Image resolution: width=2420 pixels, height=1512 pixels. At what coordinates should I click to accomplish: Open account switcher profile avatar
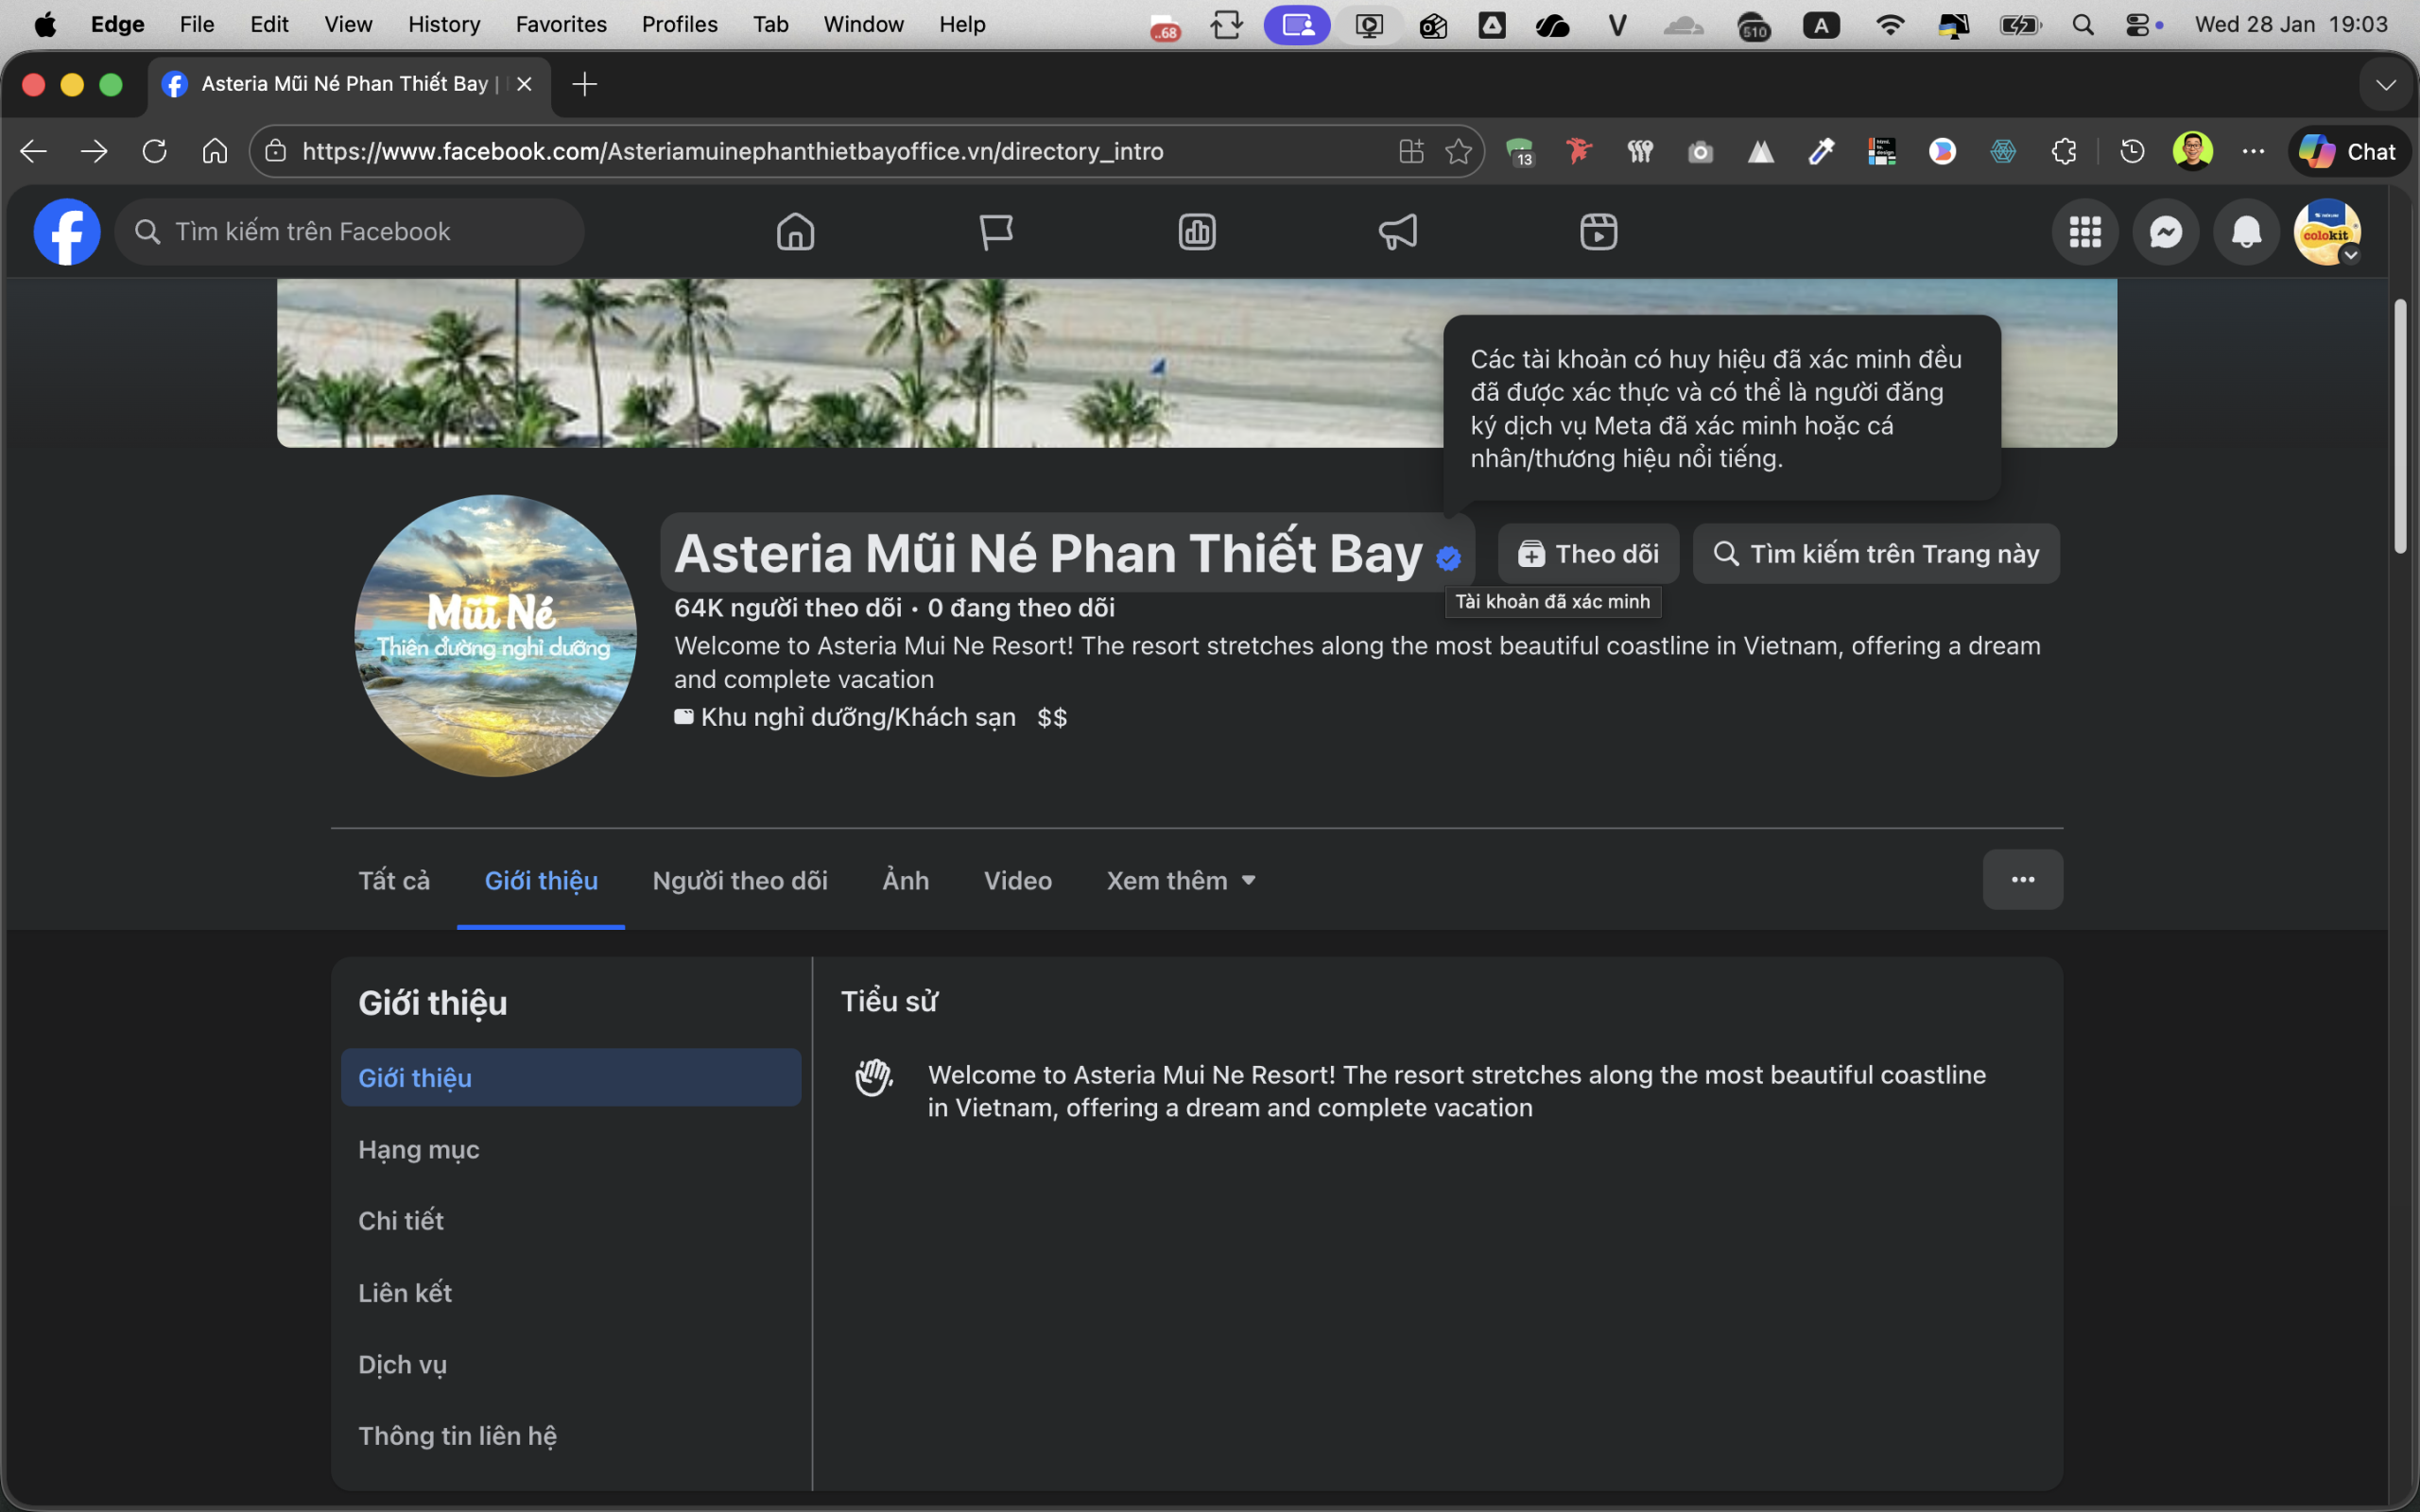tap(2327, 232)
